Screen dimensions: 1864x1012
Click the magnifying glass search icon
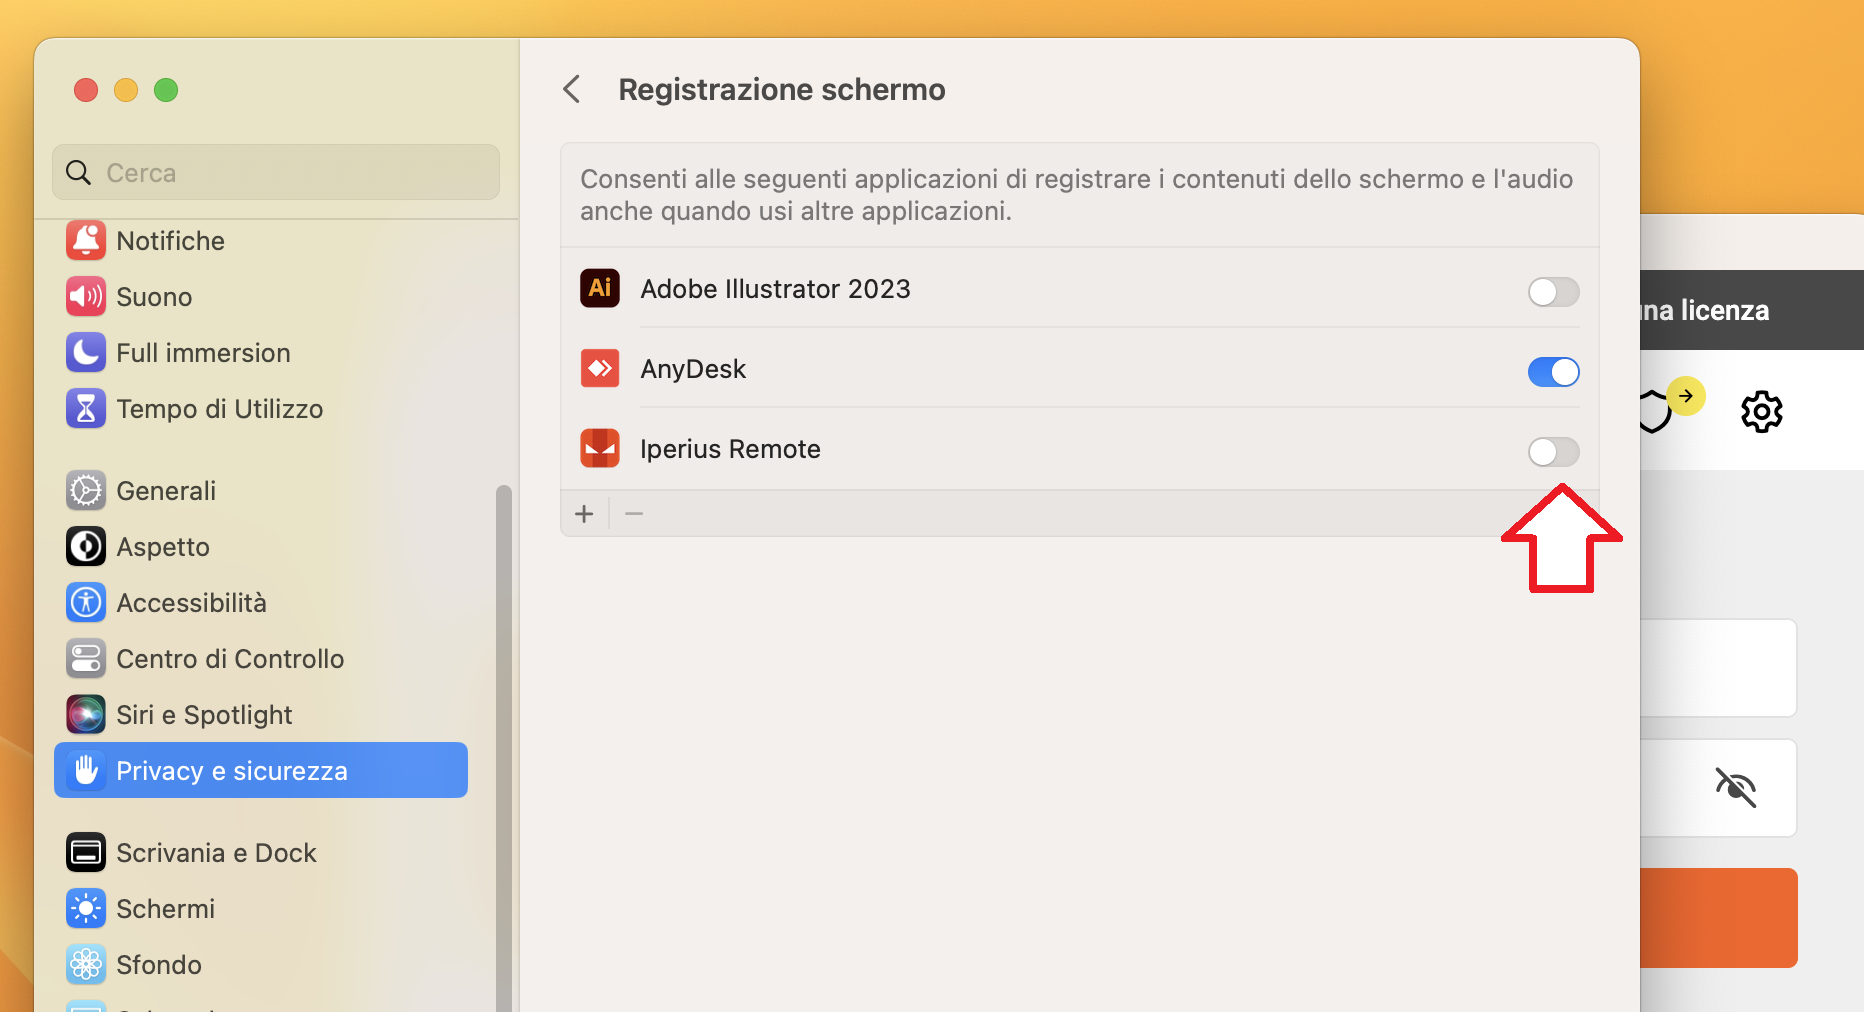pyautogui.click(x=78, y=172)
